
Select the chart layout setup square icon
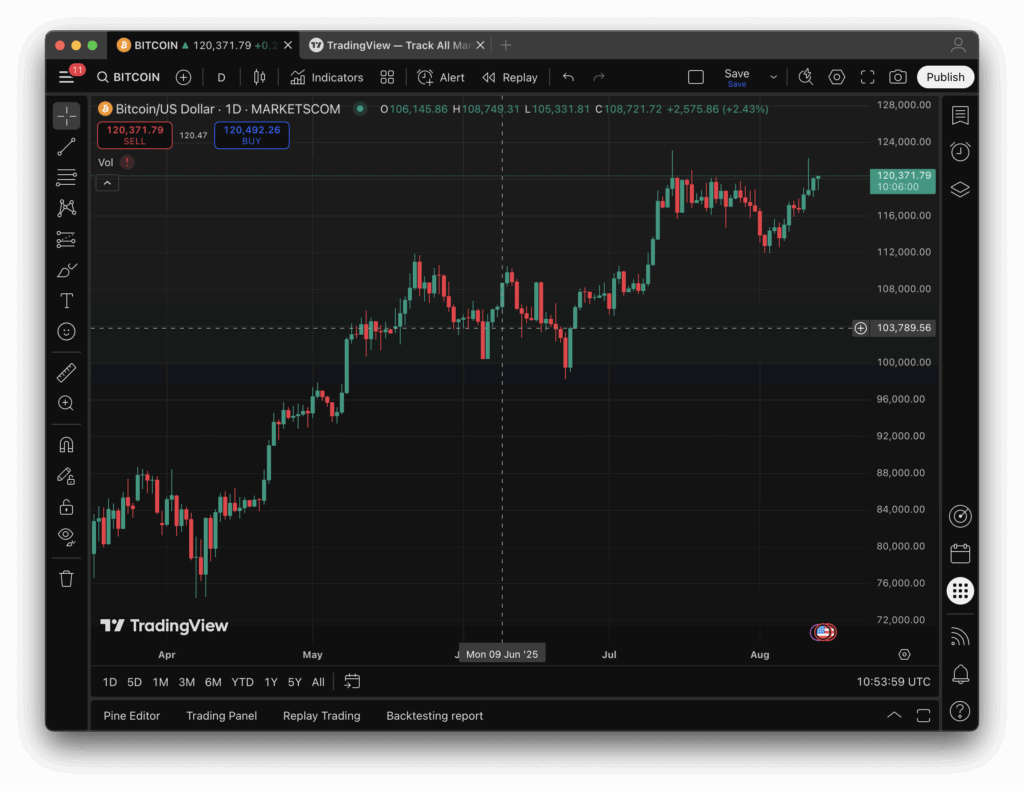696,77
